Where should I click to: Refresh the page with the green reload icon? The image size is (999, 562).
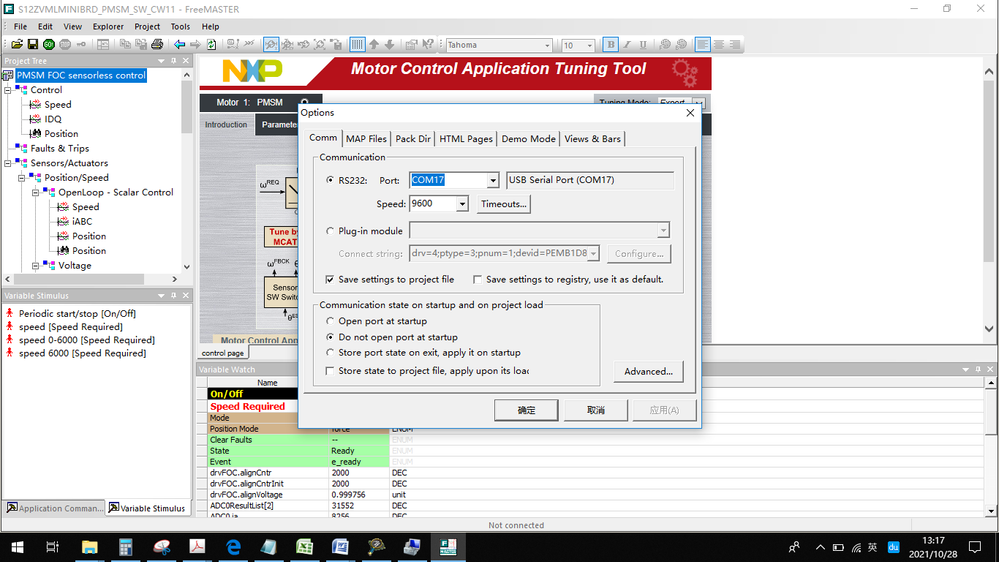[212, 45]
